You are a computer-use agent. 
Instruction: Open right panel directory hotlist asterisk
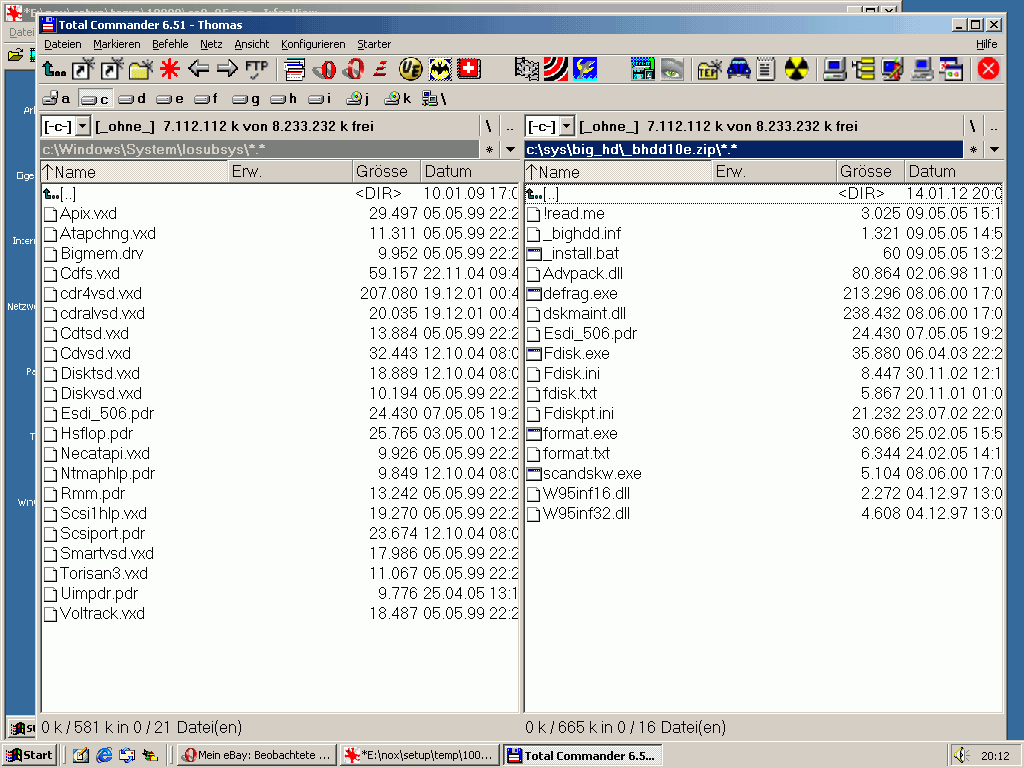coord(974,150)
